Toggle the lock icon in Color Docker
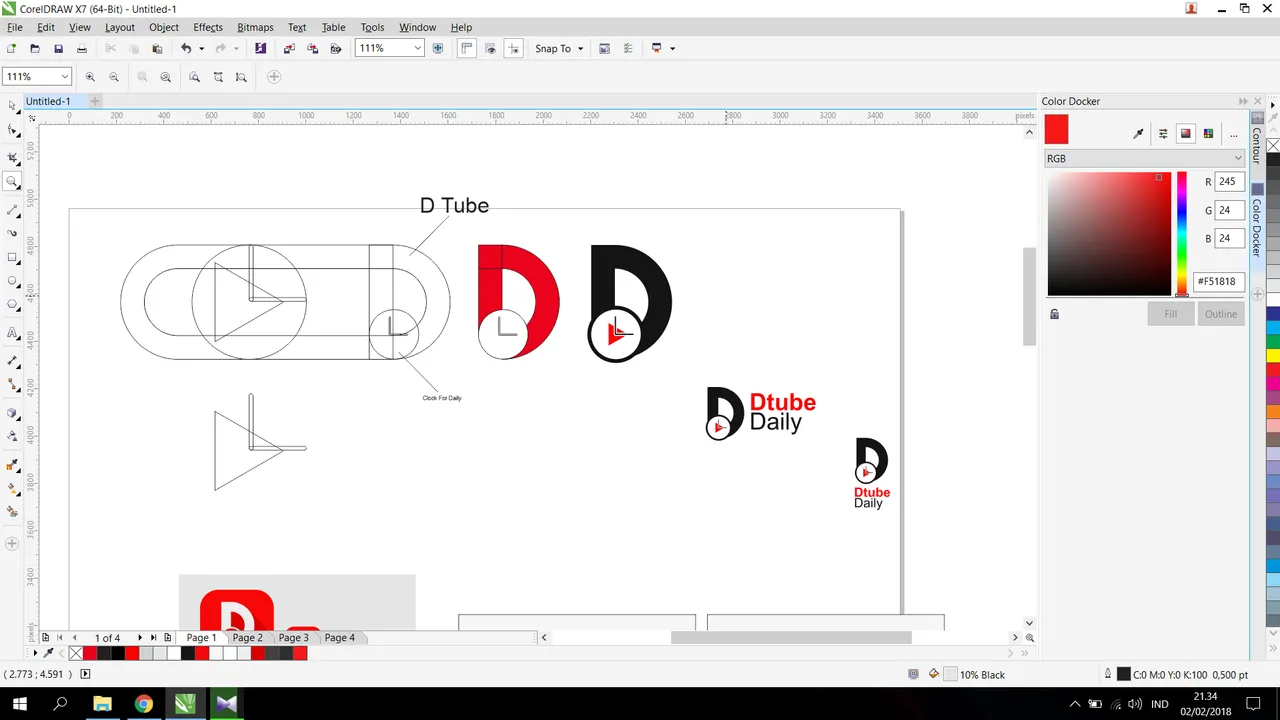1280x720 pixels. [1054, 314]
